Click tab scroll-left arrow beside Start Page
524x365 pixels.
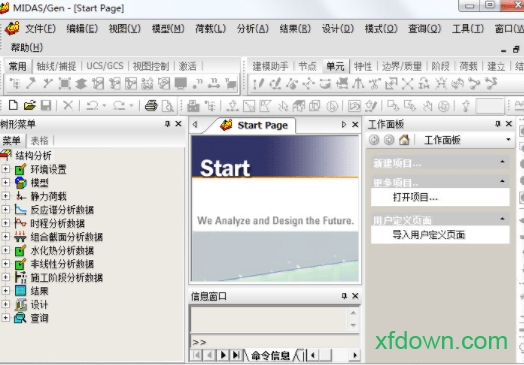click(x=195, y=125)
